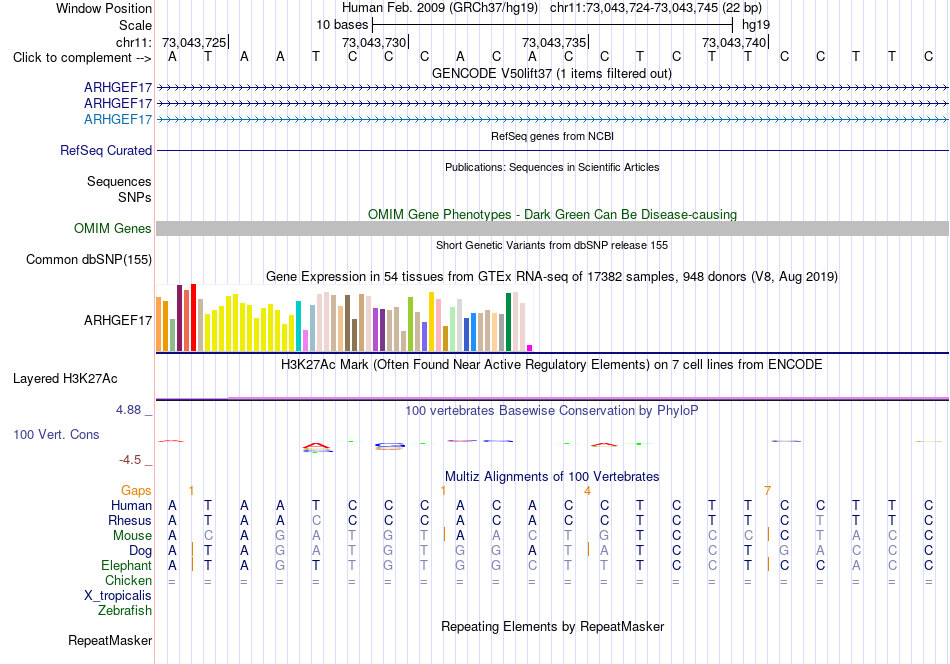
Task: Click the 'Repeating Elements by RepeatMasker' title
Action: click(x=552, y=626)
